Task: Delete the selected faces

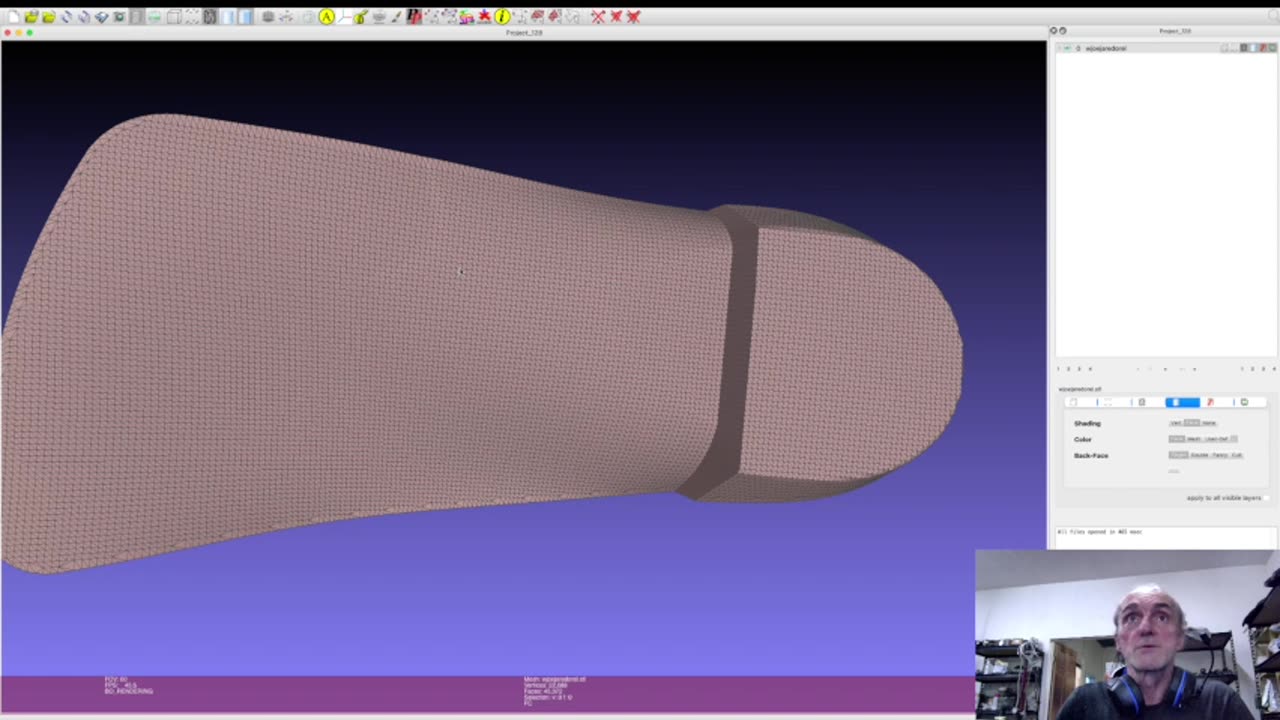Action: (x=616, y=16)
